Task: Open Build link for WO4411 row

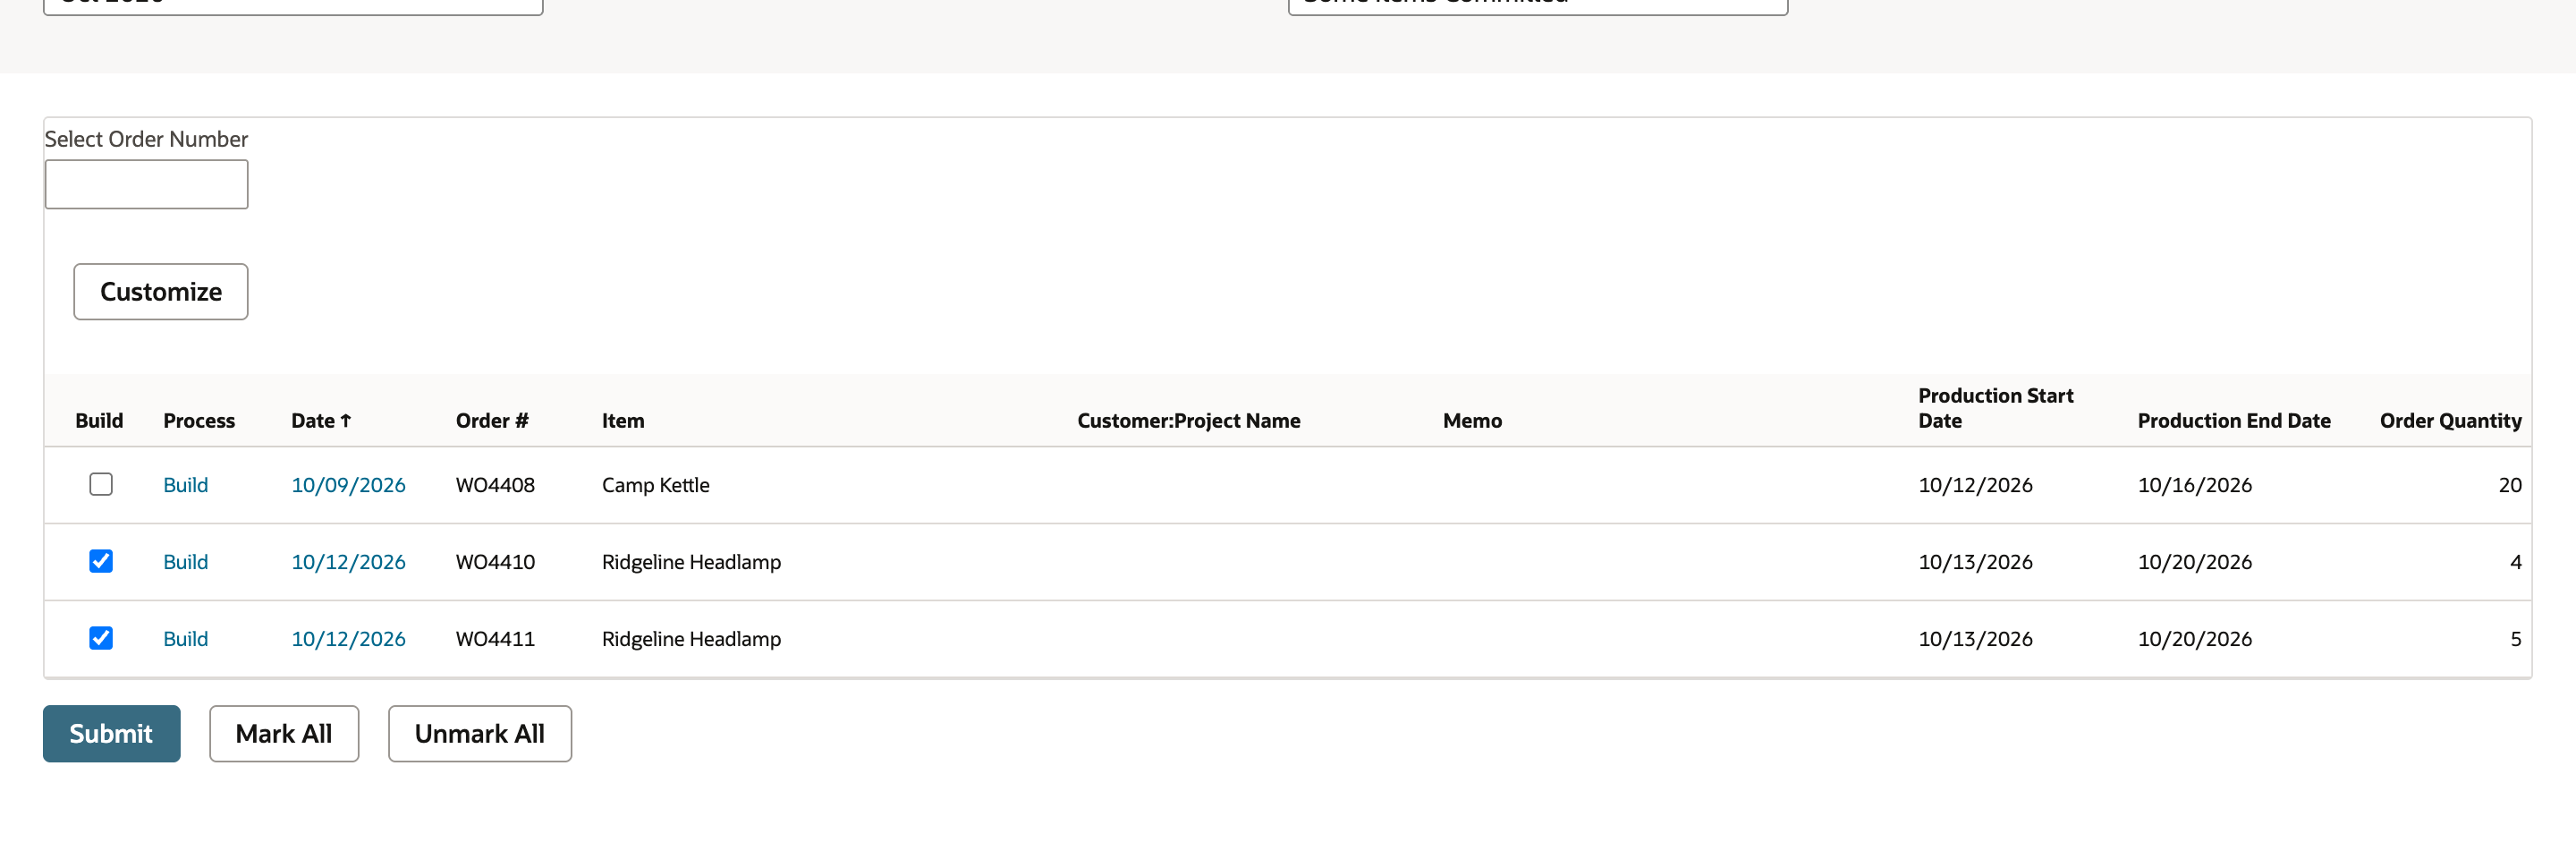Action: 186,639
